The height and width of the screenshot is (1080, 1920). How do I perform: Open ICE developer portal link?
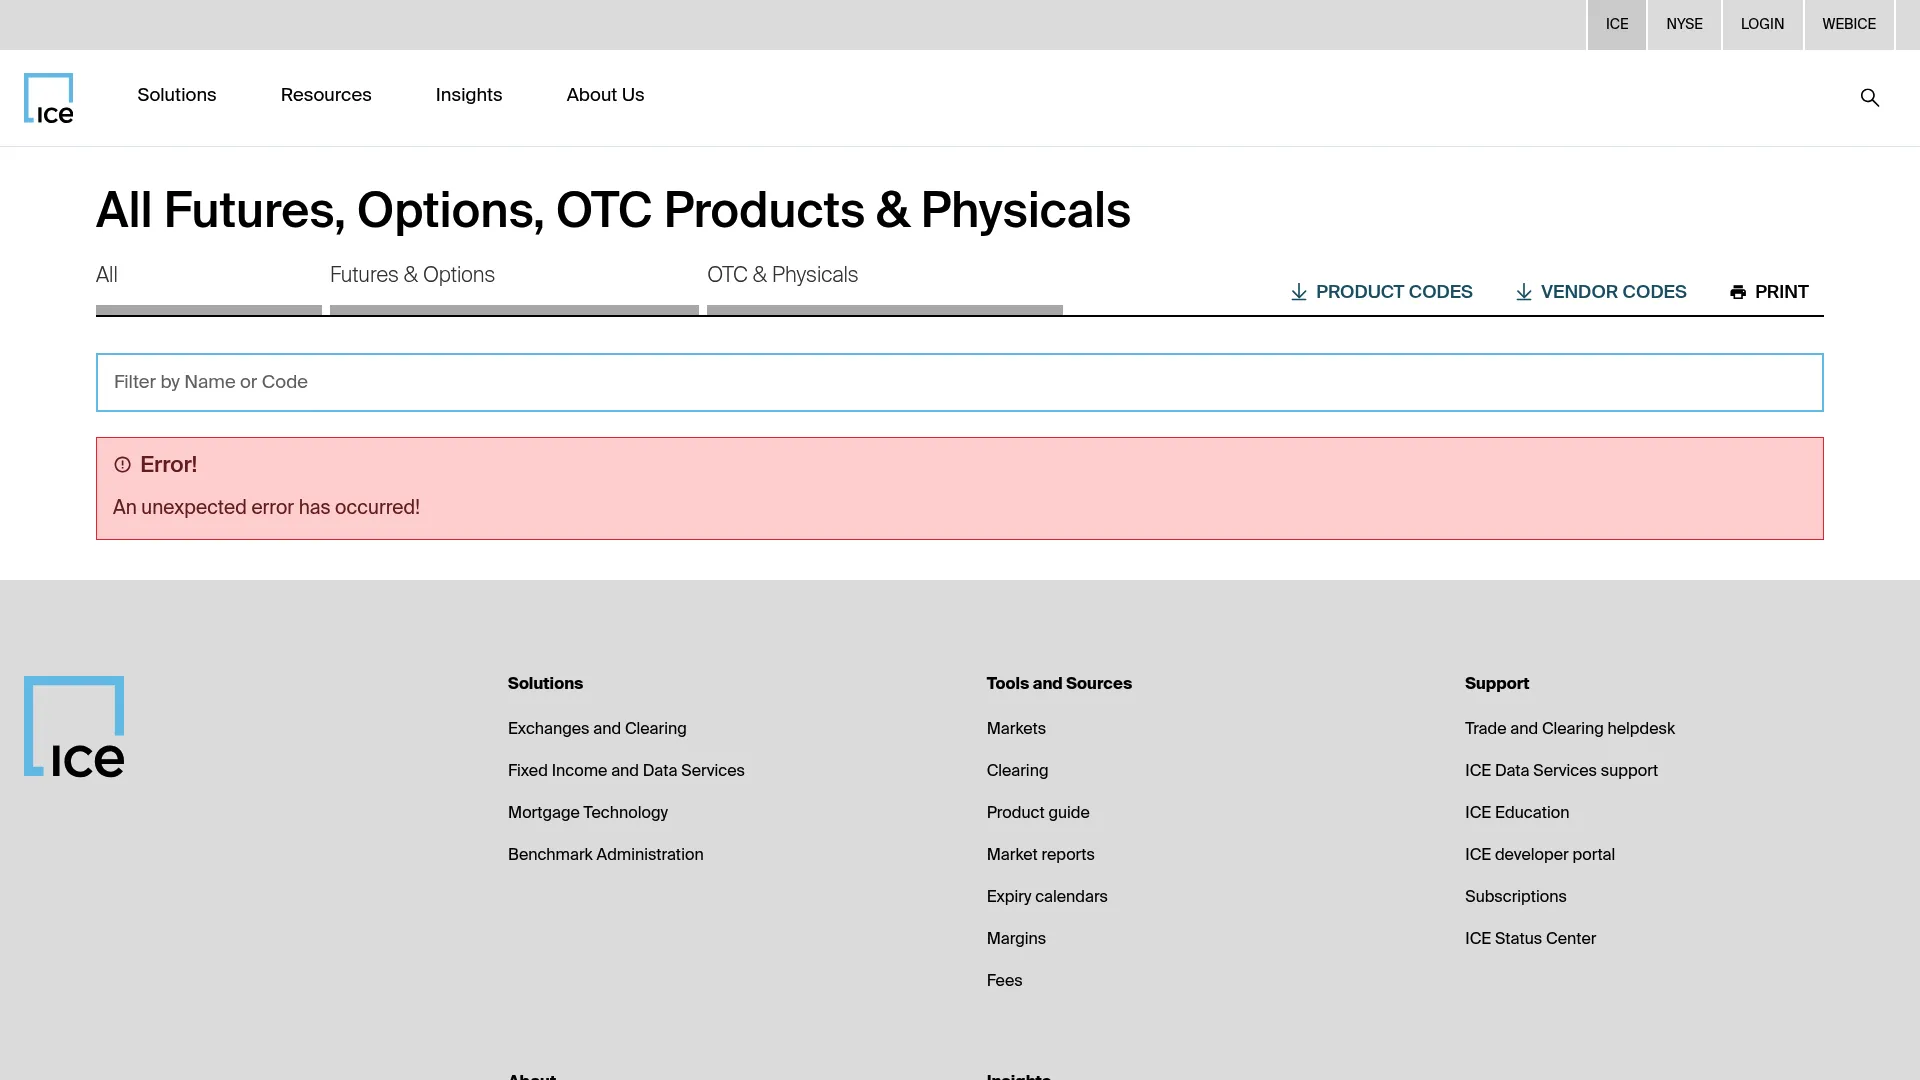point(1540,855)
